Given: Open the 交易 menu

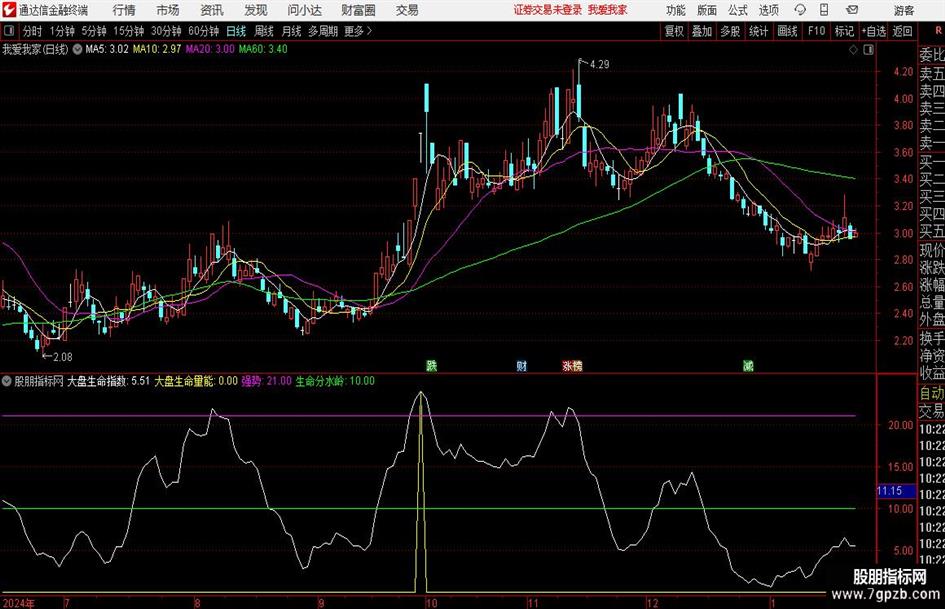Looking at the screenshot, I should [407, 10].
